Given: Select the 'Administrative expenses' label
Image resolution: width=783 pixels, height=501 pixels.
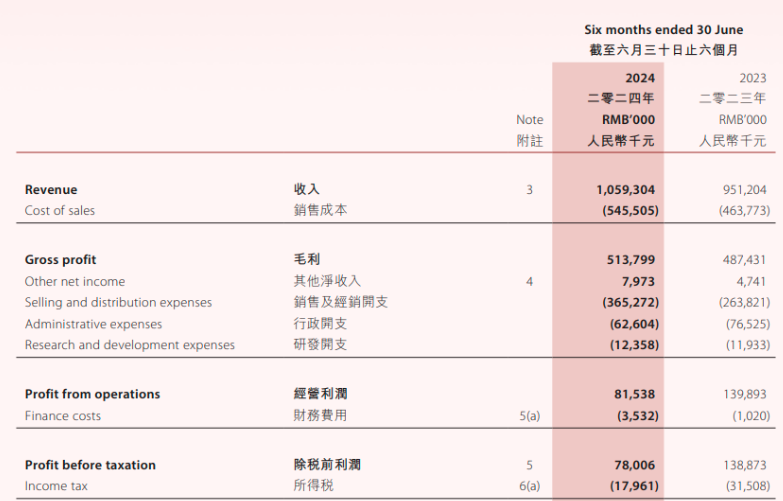Looking at the screenshot, I should (93, 324).
